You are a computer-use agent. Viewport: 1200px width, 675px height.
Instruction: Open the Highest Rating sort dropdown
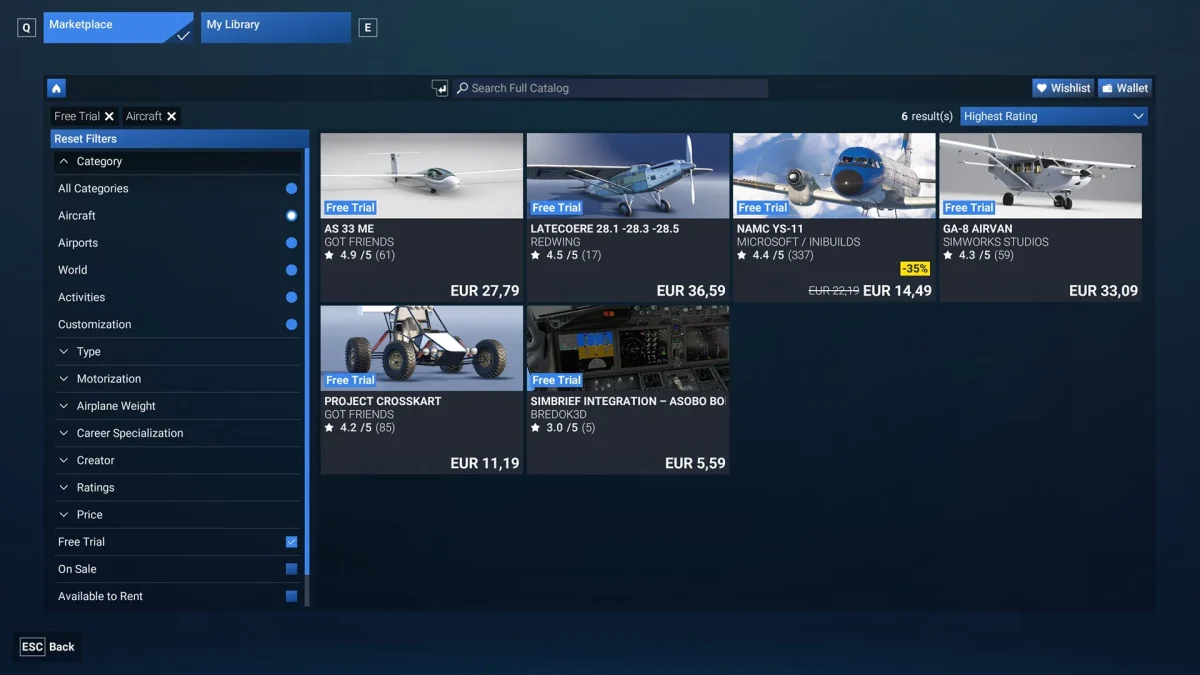click(x=1052, y=116)
